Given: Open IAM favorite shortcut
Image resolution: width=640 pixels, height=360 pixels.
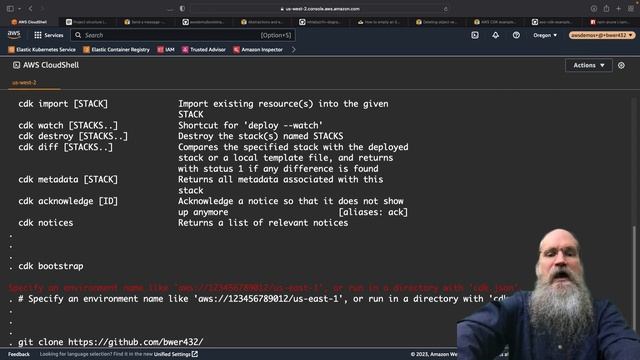Looking at the screenshot, I should [166, 49].
